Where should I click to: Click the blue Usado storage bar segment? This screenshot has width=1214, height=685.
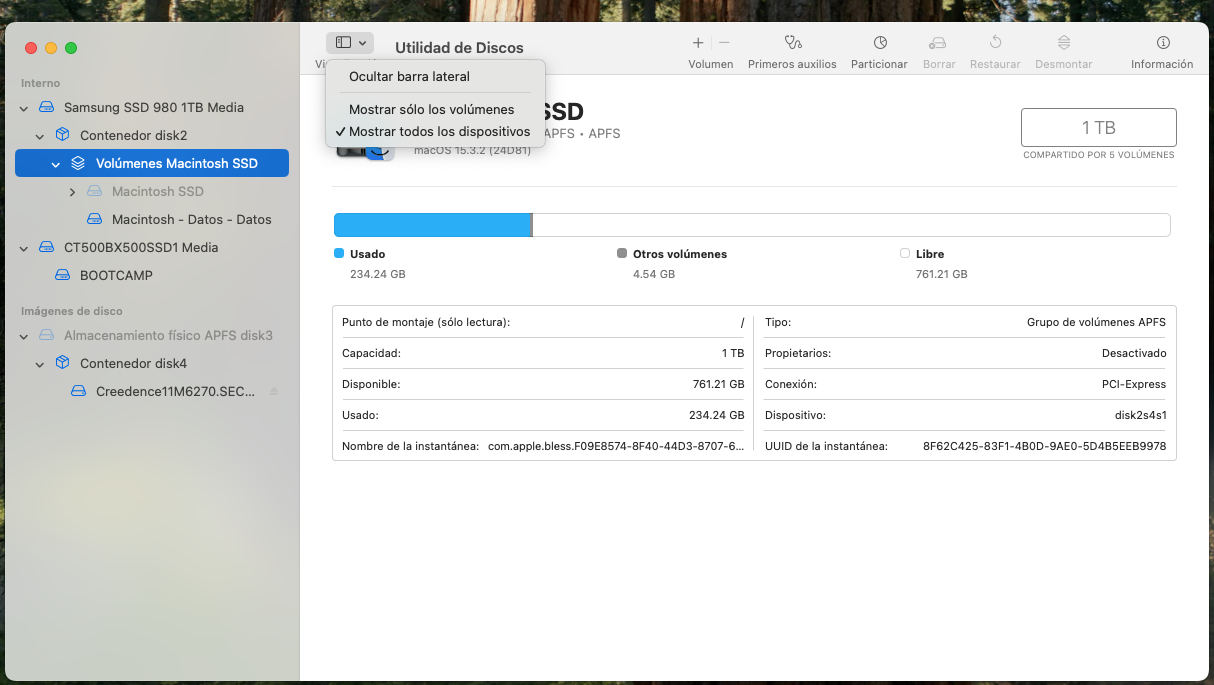(x=430, y=225)
